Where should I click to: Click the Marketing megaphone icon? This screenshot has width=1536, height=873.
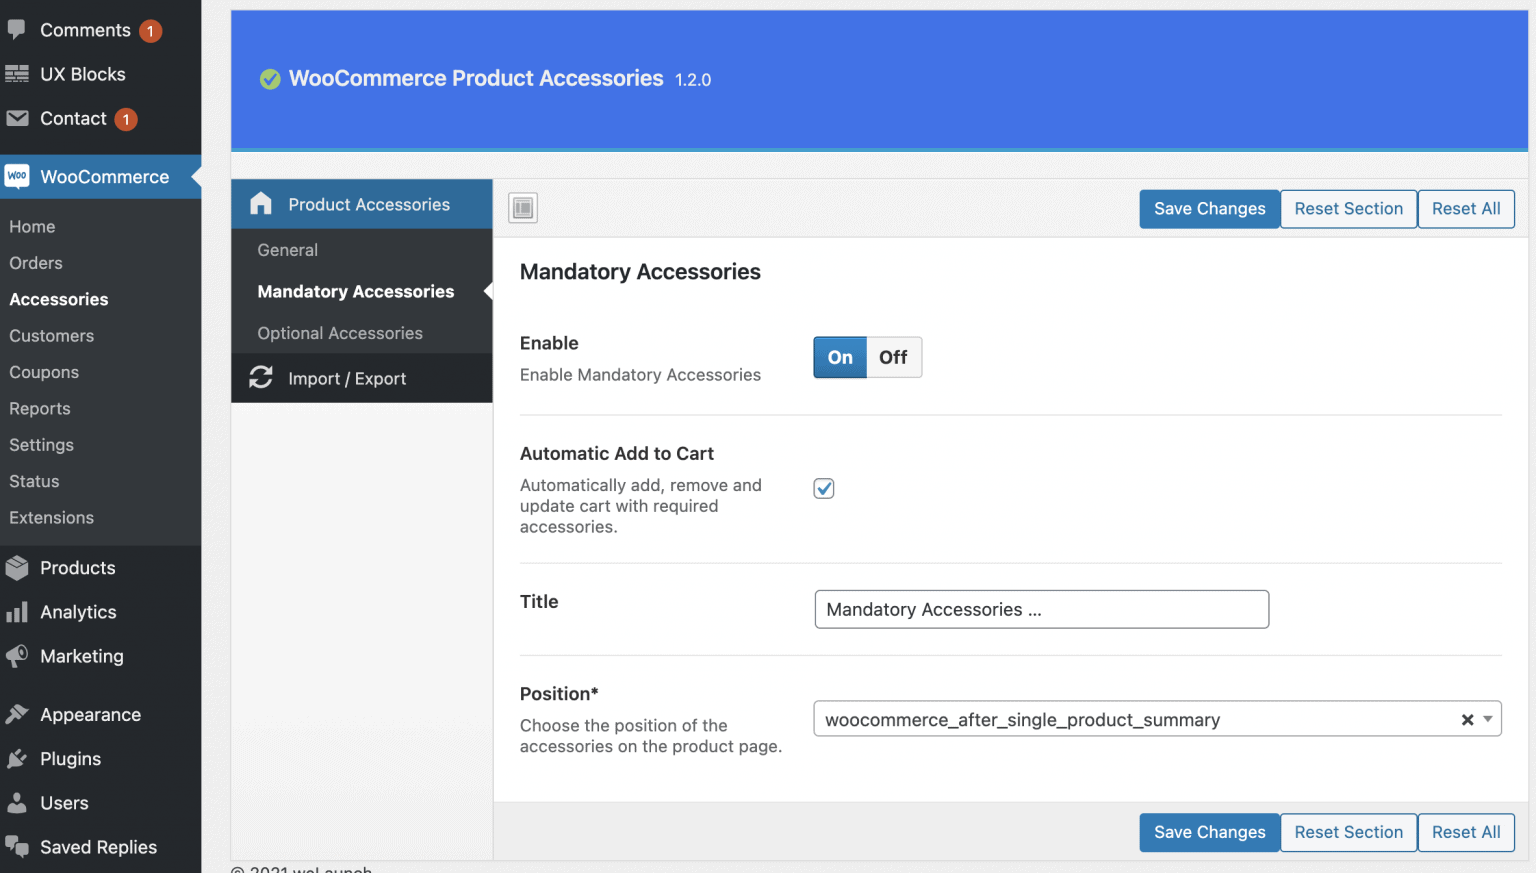click(17, 656)
